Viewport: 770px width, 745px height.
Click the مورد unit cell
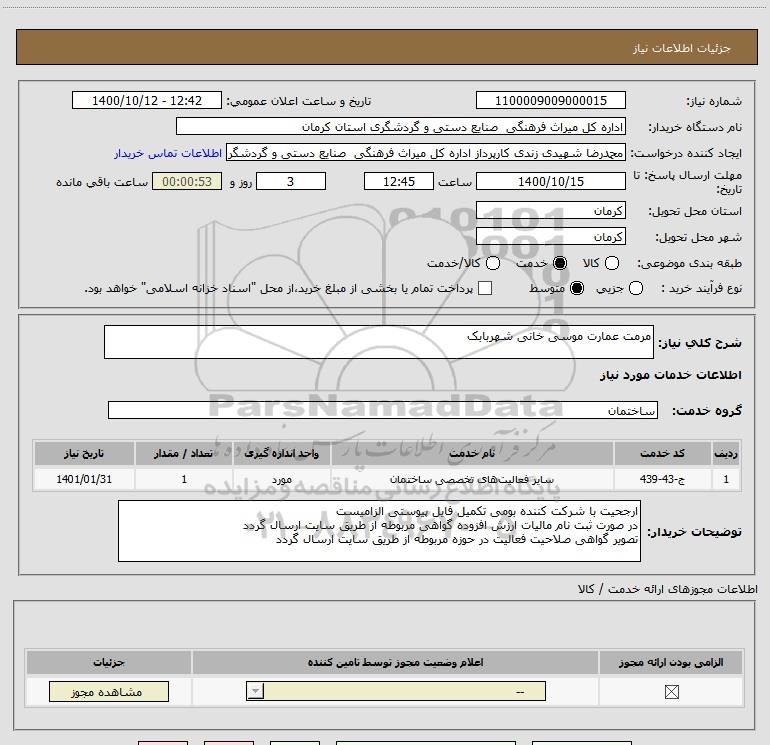(281, 479)
